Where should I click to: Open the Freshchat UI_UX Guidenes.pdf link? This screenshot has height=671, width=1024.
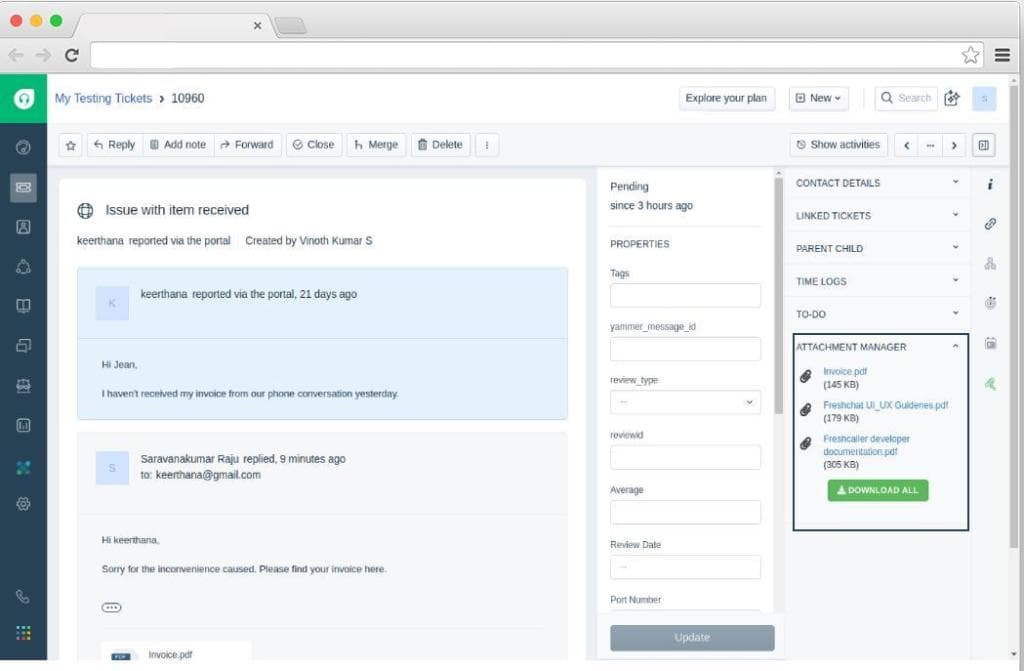click(x=885, y=405)
